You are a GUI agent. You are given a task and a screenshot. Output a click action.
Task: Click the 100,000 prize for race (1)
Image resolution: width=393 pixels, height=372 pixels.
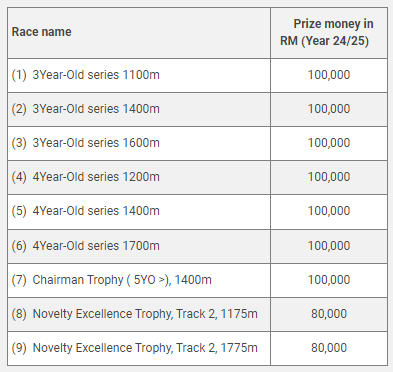click(x=329, y=75)
